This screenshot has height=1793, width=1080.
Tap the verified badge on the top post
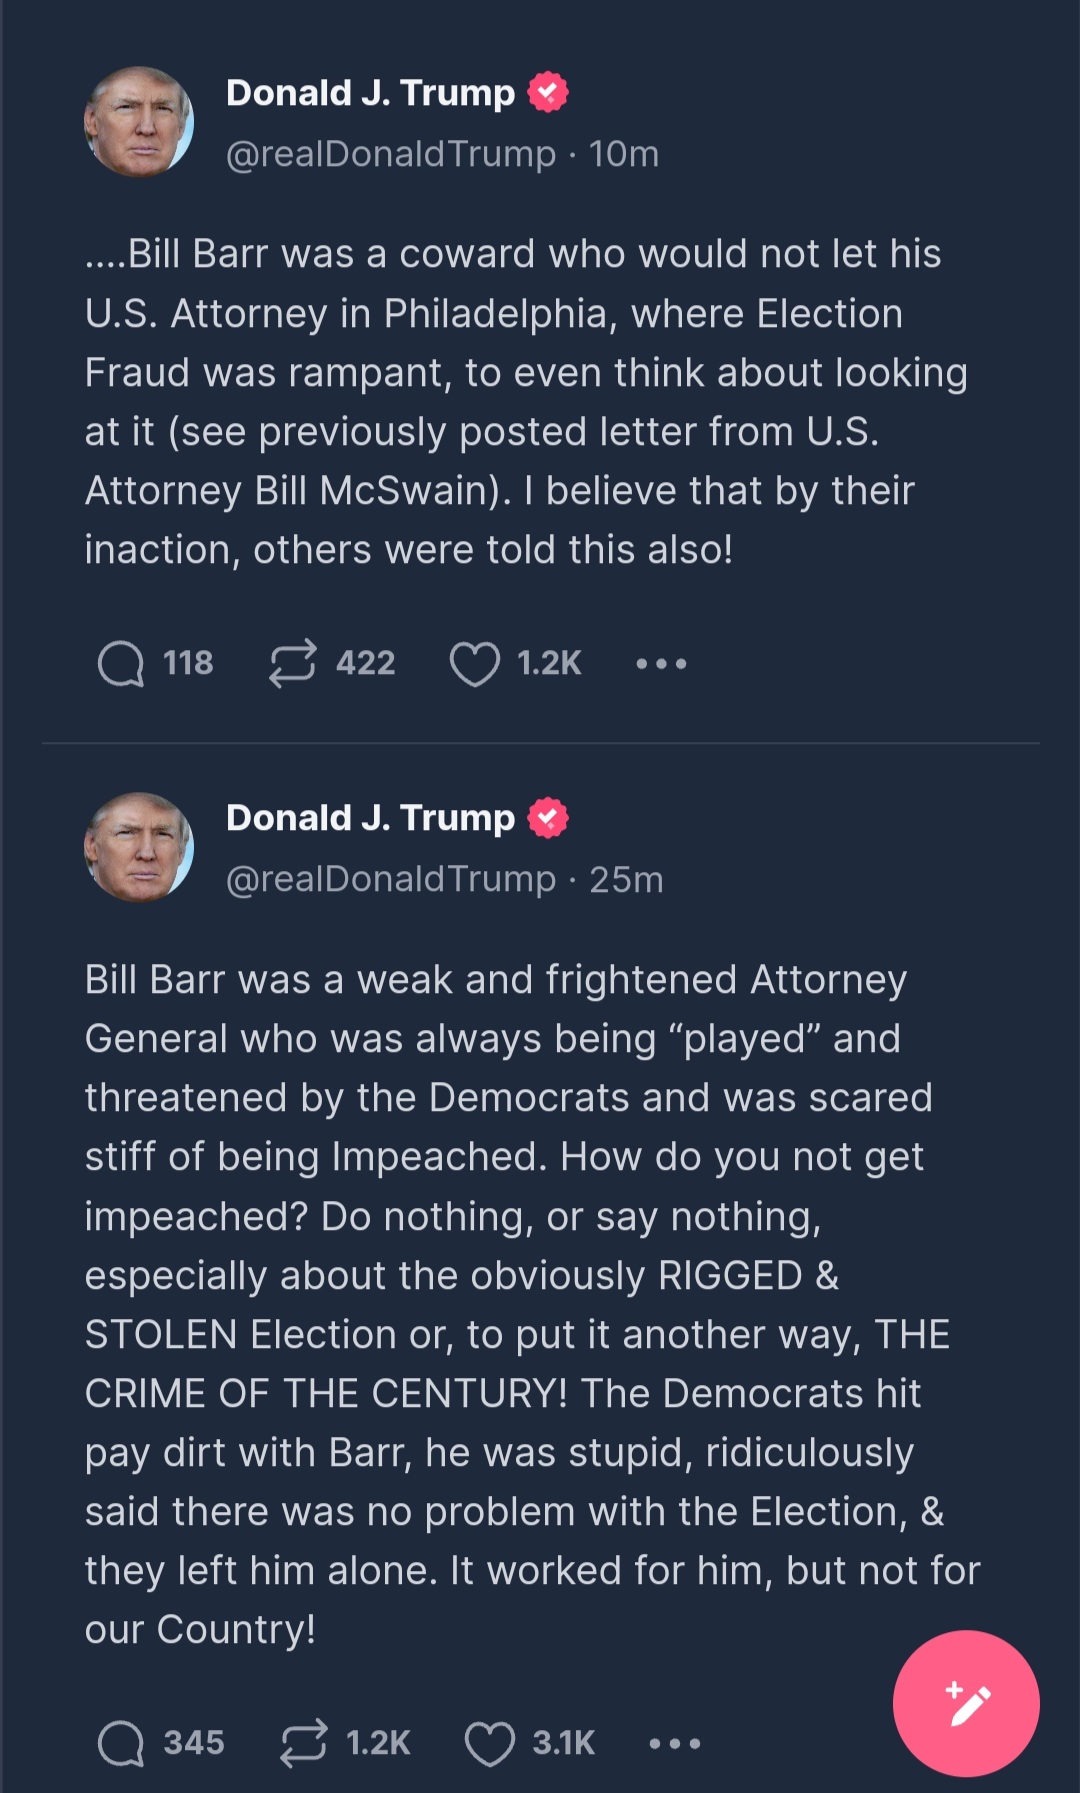(x=548, y=92)
